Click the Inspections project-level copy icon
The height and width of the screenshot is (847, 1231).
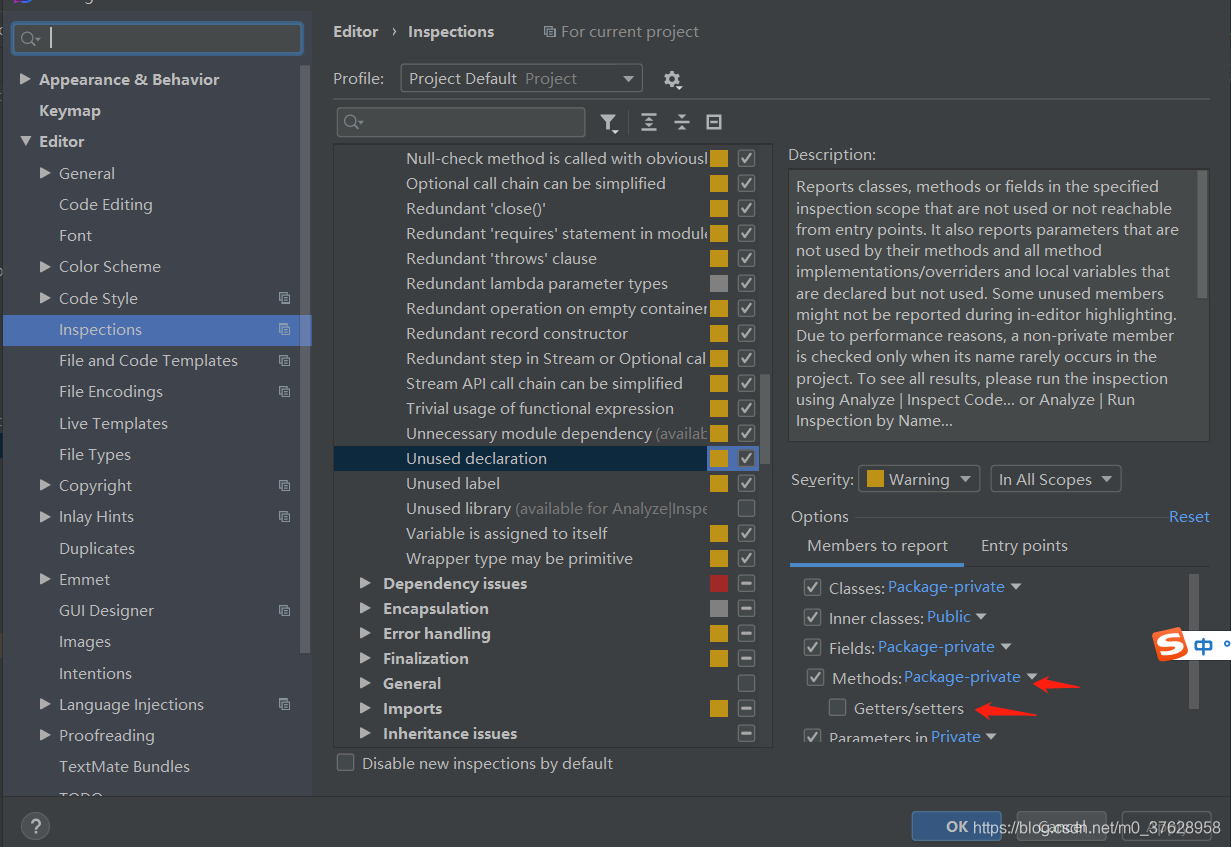[x=284, y=329]
